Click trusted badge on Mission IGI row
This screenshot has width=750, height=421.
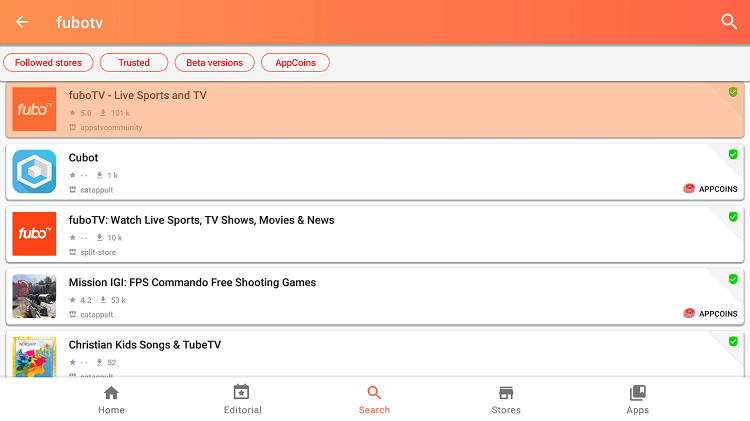point(733,279)
